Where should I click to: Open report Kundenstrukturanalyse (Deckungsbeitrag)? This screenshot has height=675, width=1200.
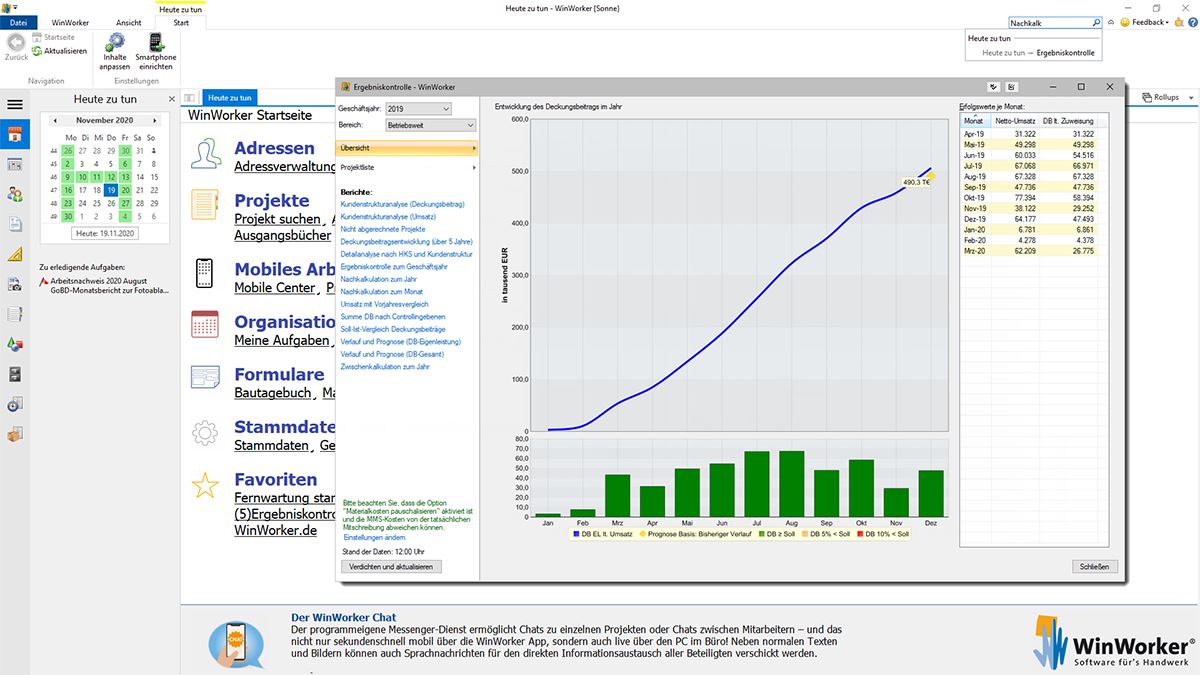tap(402, 204)
